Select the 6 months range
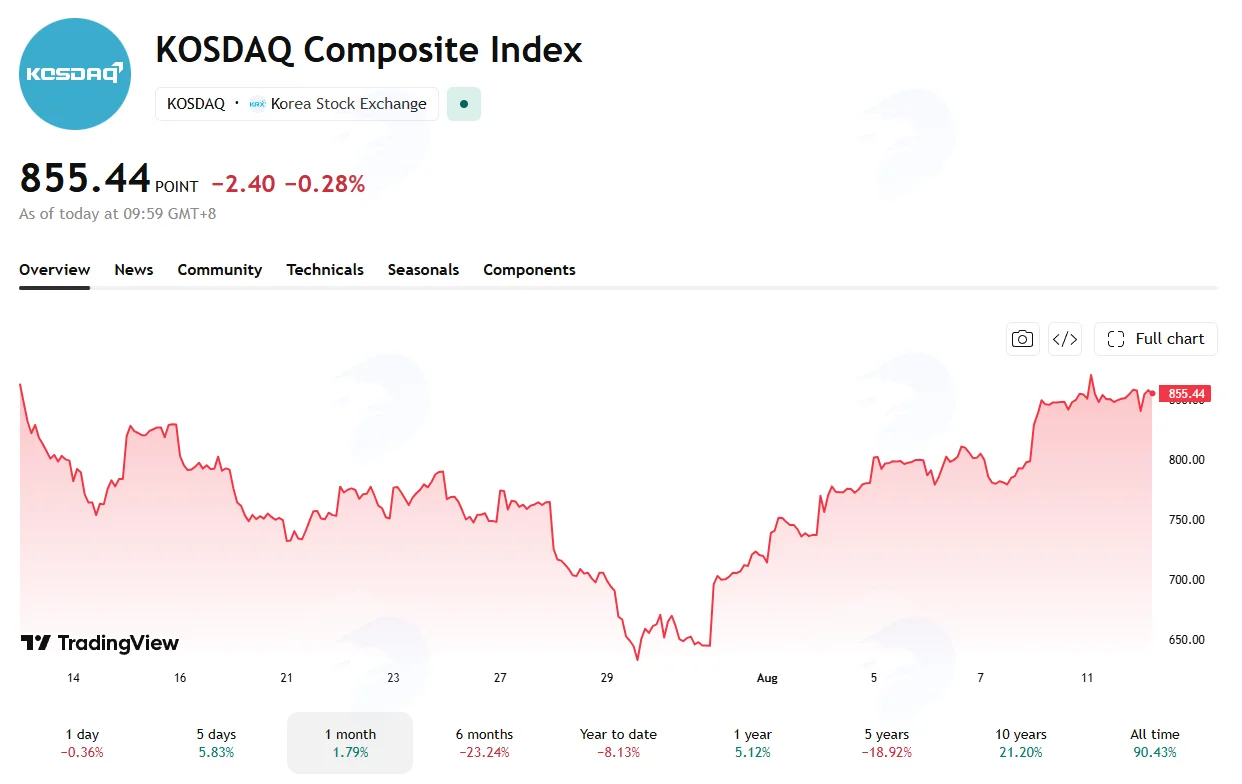1242x784 pixels. click(484, 743)
